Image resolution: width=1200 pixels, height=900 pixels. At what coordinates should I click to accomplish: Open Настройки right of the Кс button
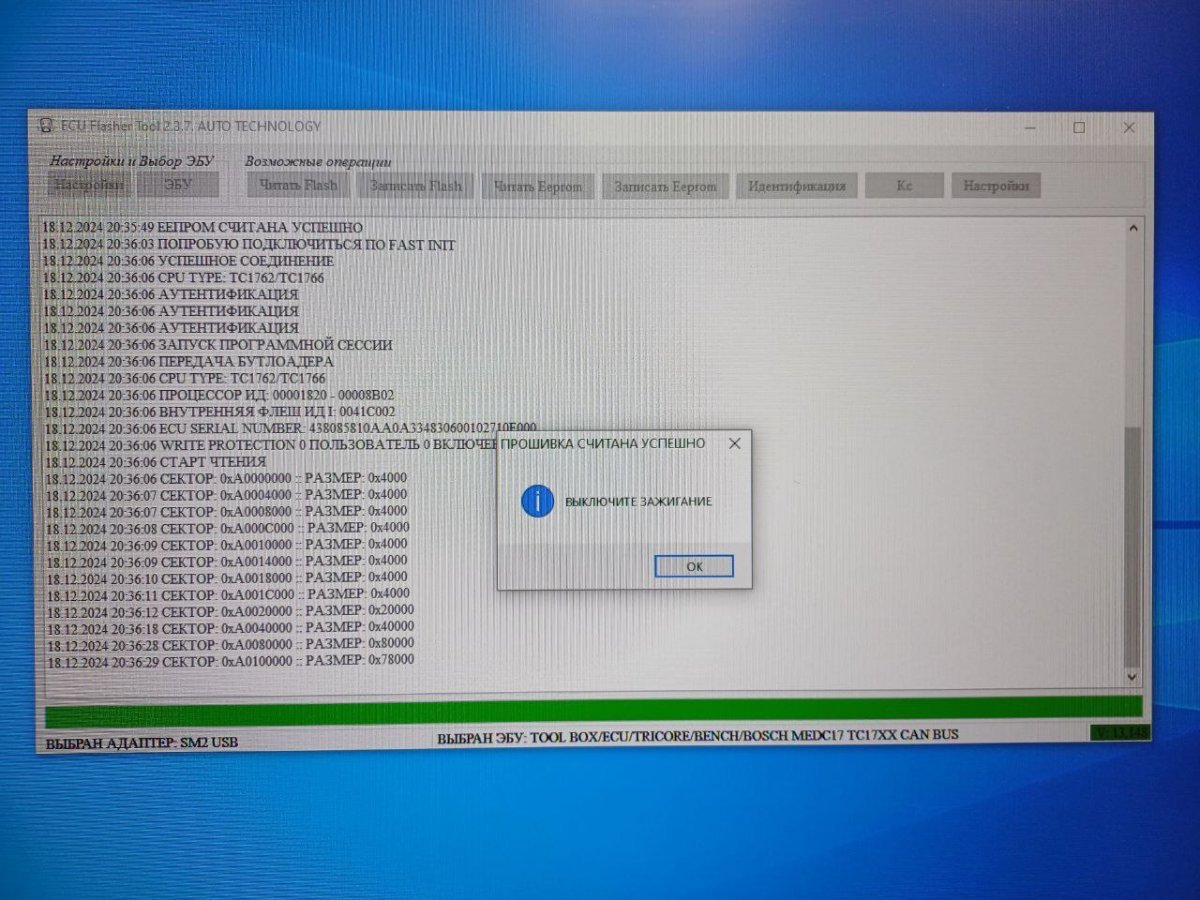click(995, 186)
